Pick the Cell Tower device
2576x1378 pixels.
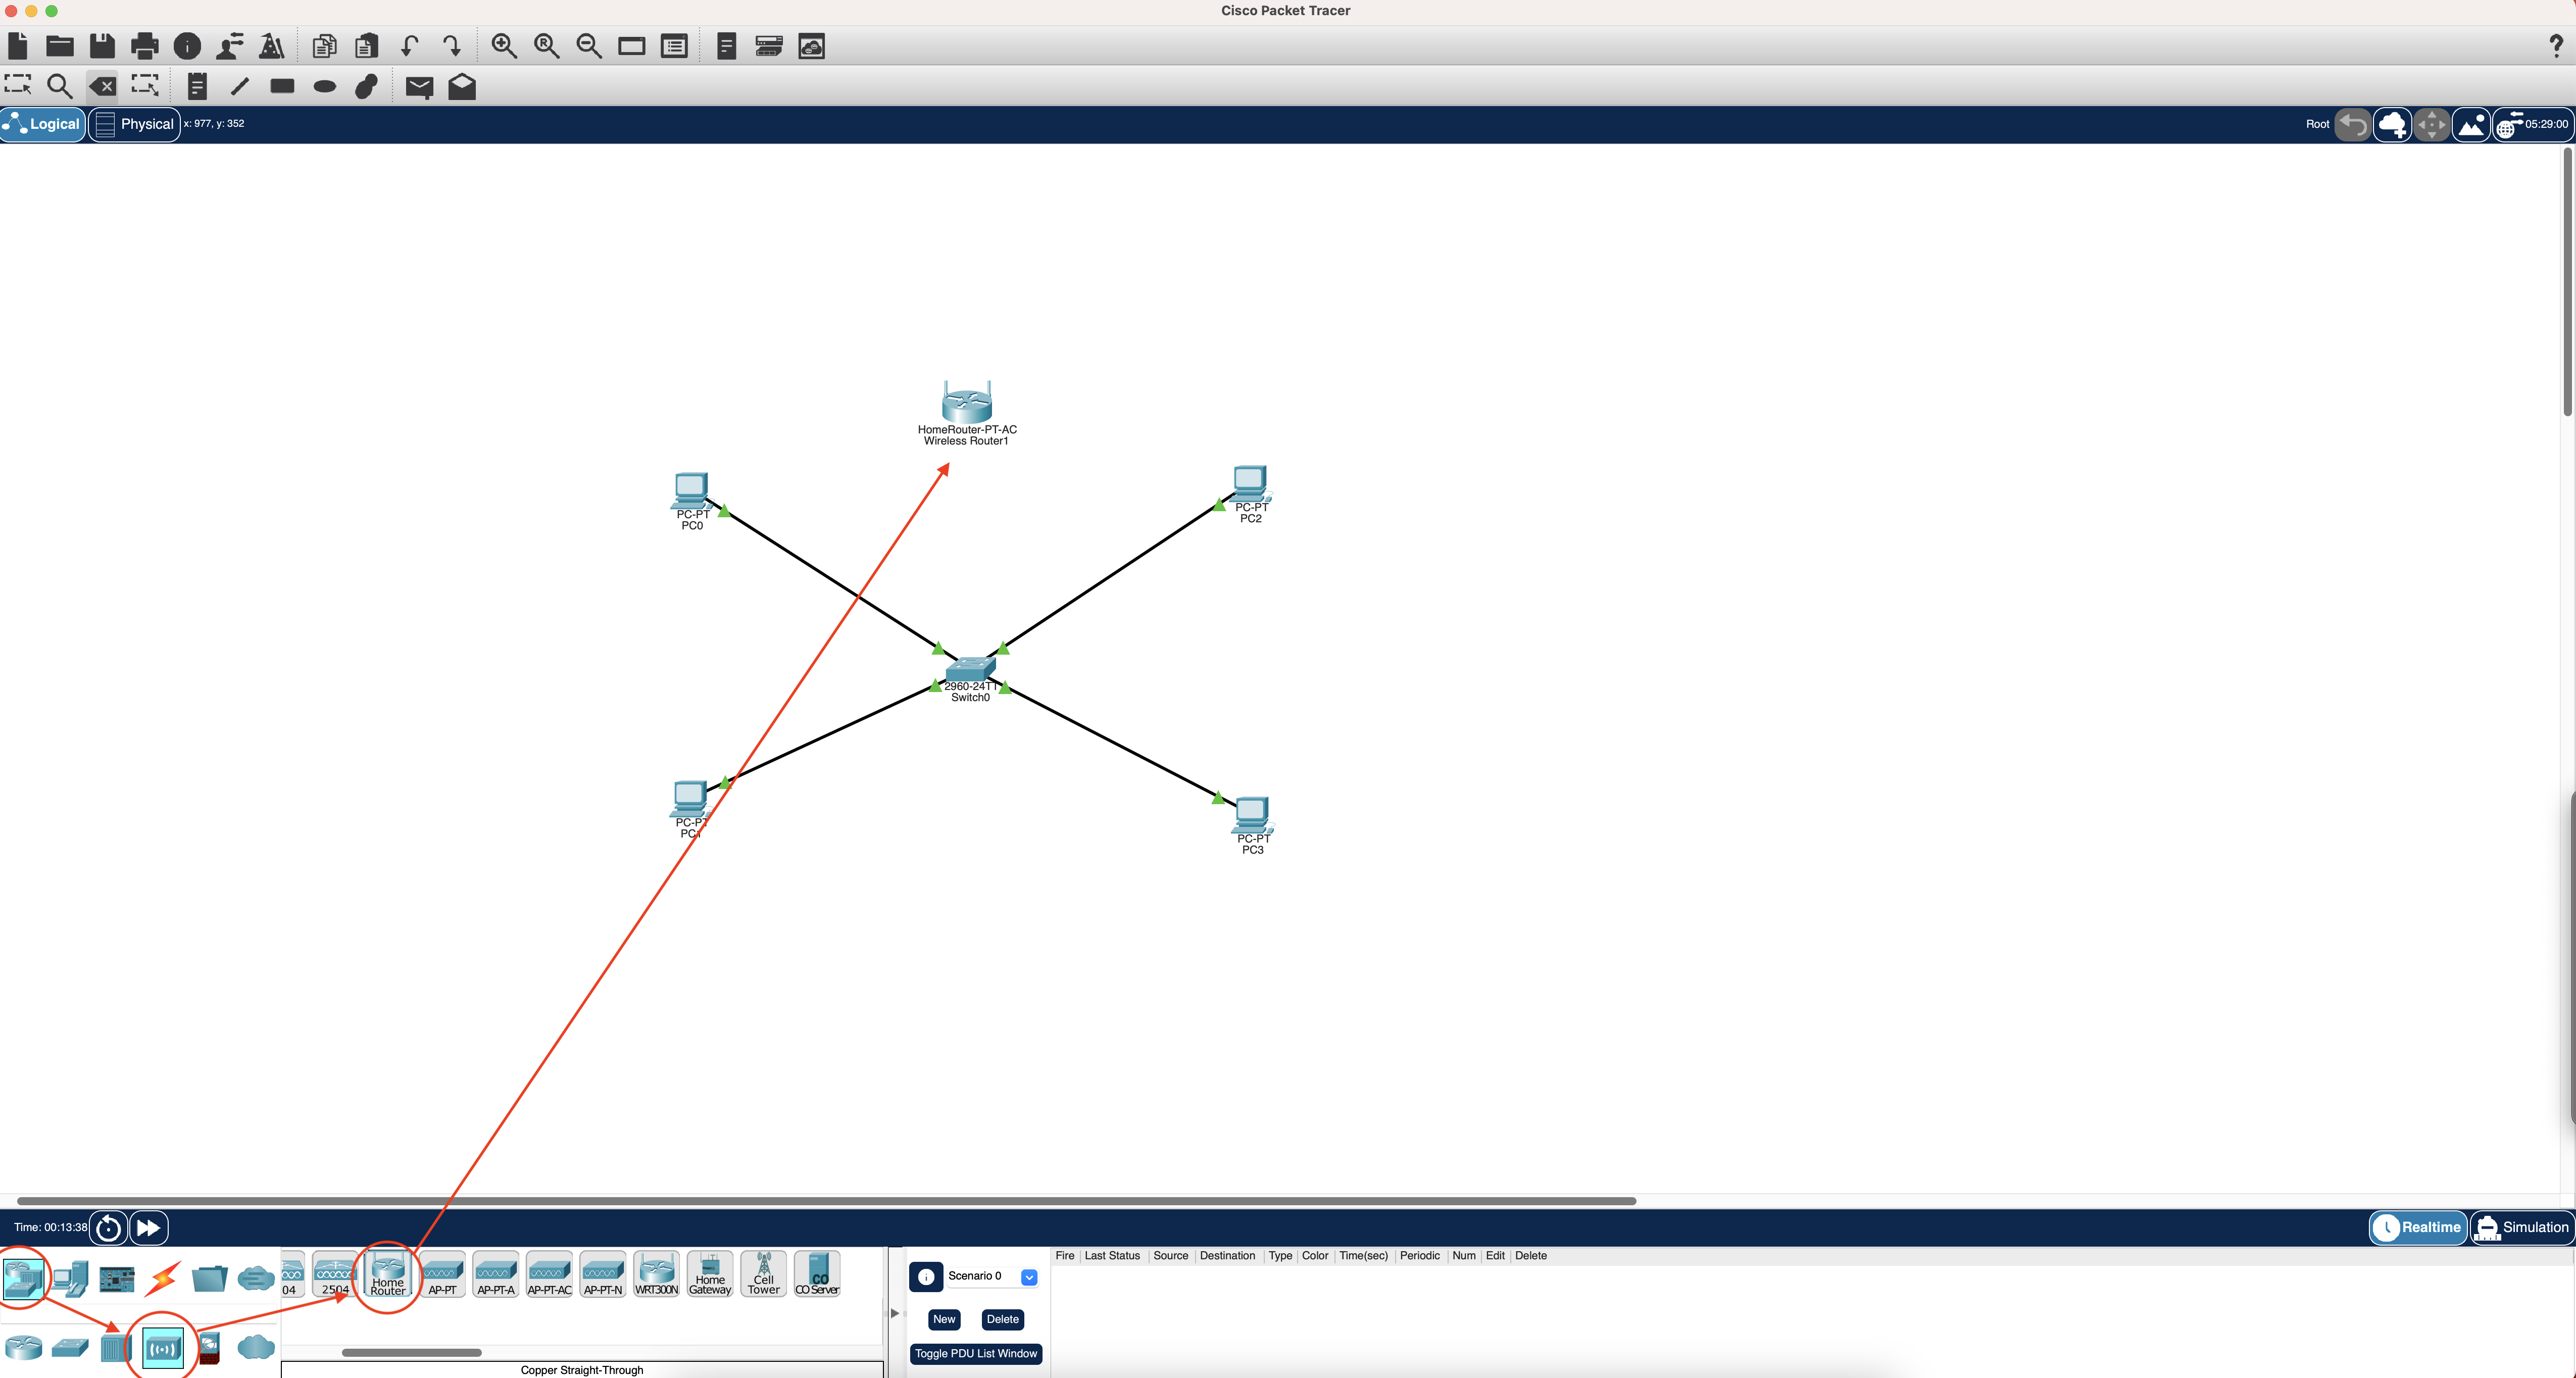764,1274
